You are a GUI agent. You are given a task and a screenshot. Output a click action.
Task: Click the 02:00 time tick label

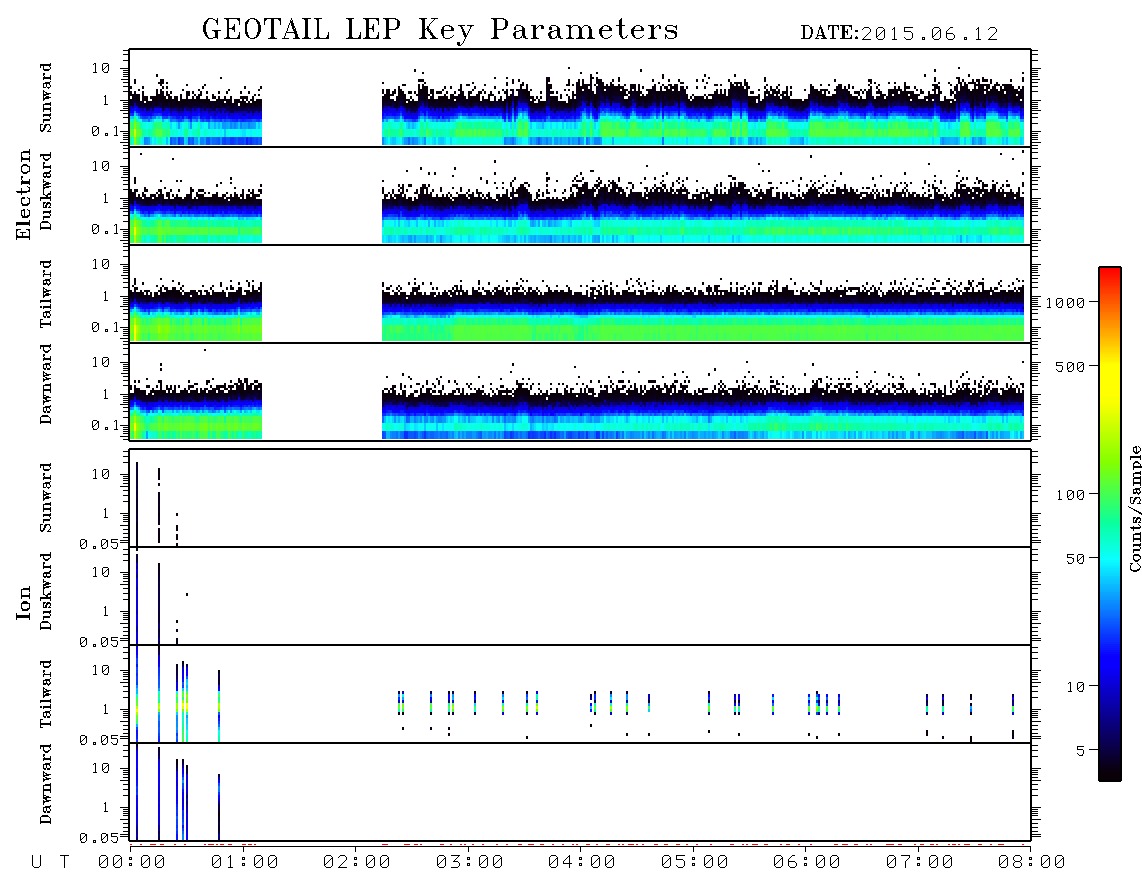(357, 863)
